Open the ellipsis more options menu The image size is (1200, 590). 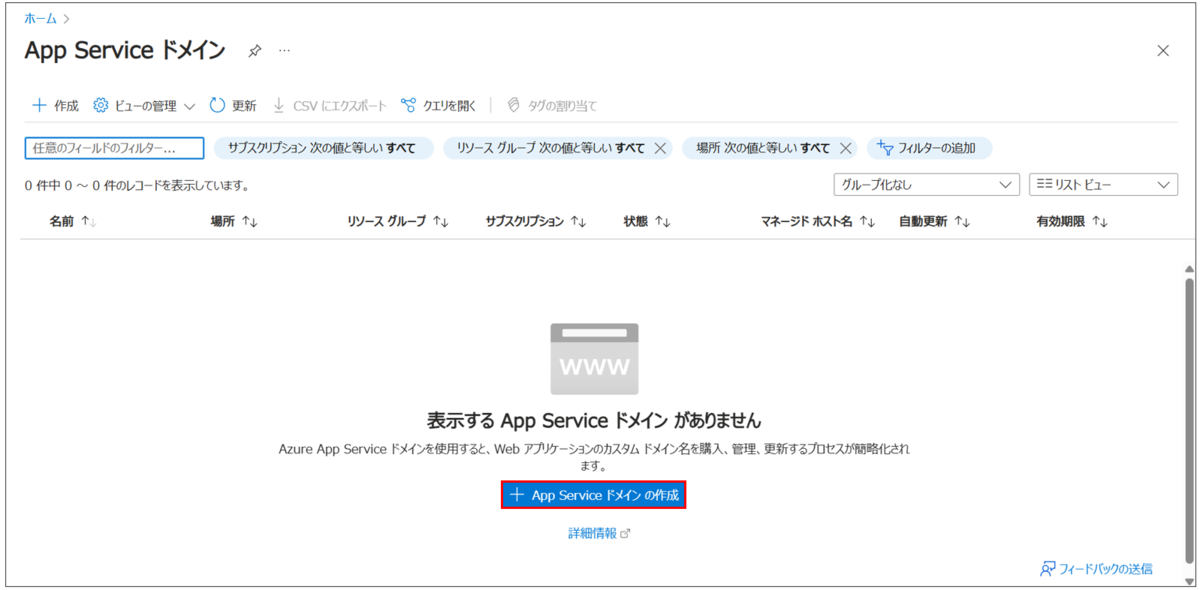284,51
